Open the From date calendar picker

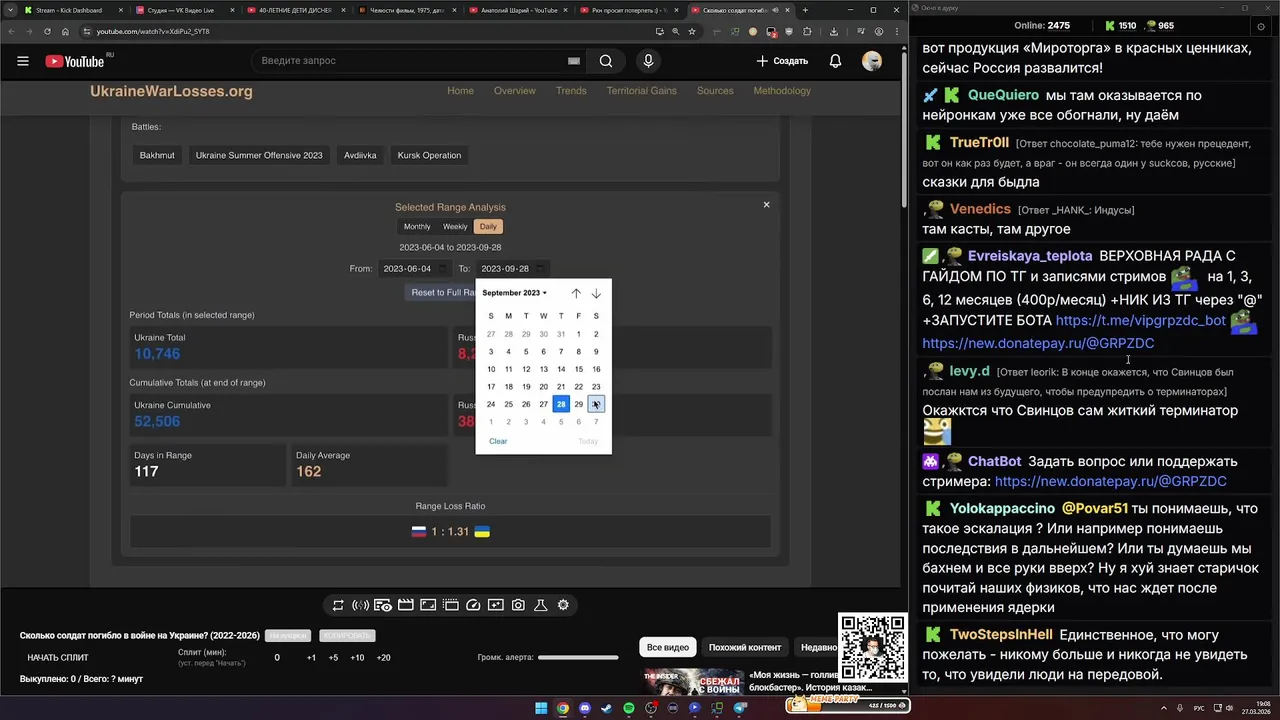tap(443, 269)
